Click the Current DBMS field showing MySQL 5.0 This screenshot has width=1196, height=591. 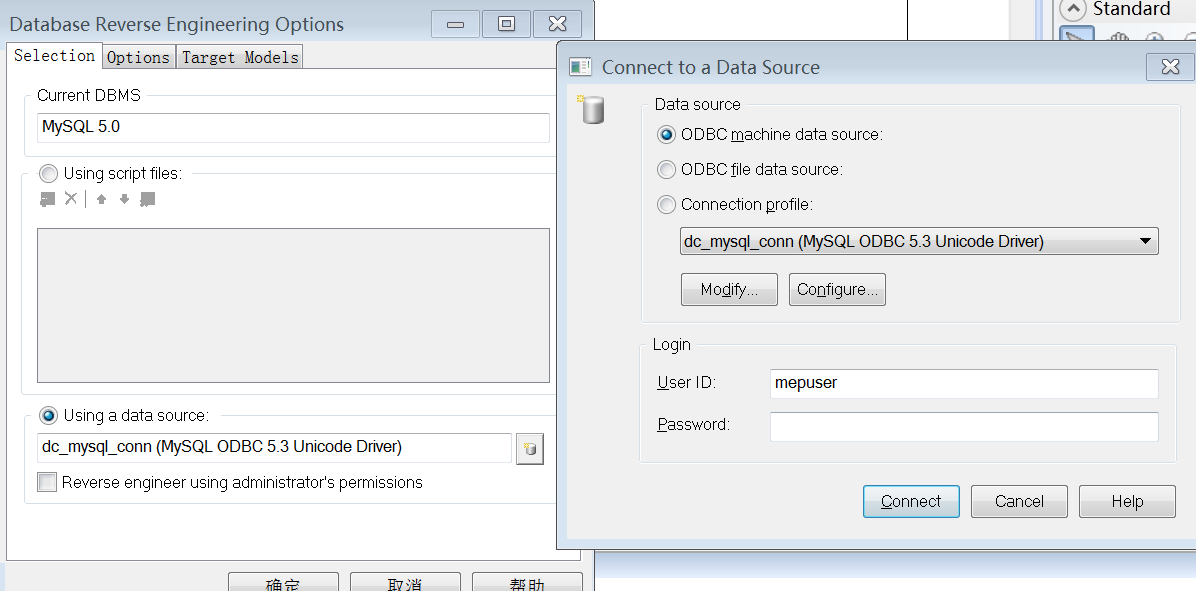click(x=293, y=127)
